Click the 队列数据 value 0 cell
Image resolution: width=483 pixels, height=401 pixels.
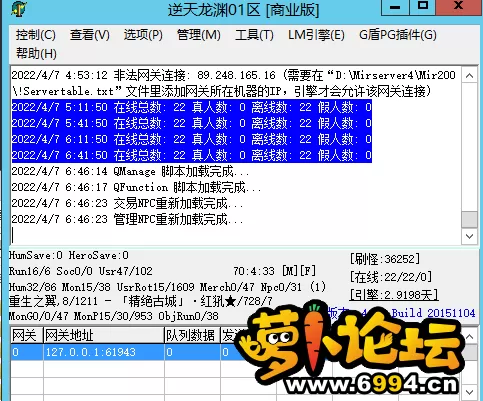[192, 352]
